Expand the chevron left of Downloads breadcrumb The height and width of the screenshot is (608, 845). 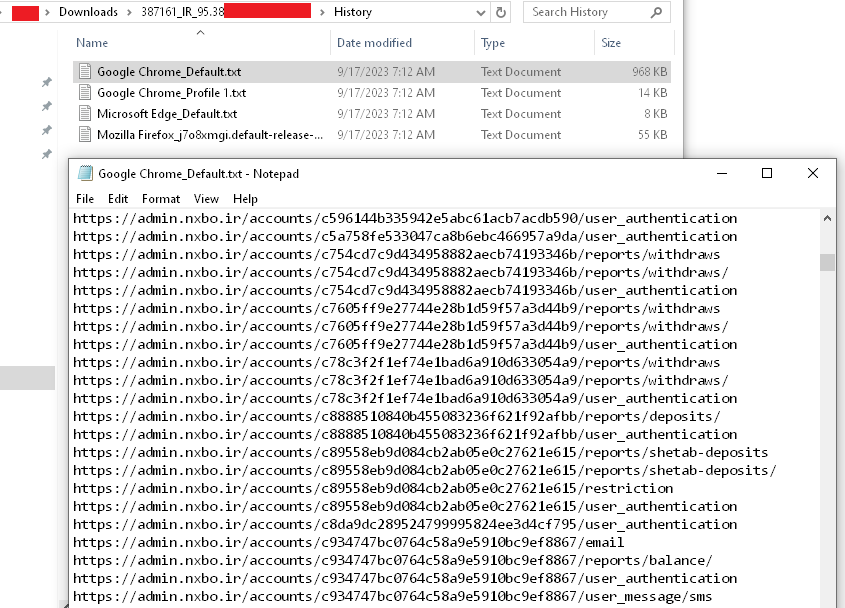[47, 12]
